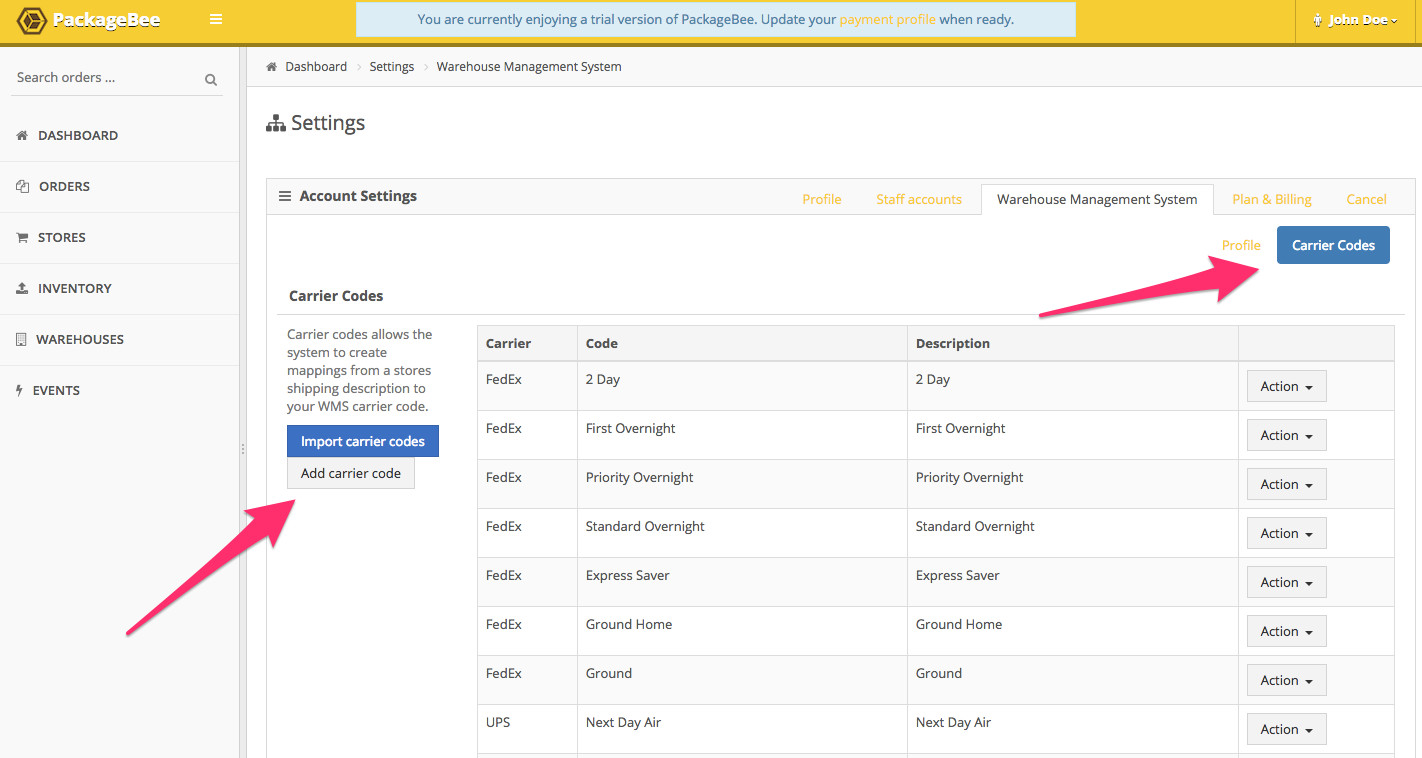Click the Orders copy icon in sidebar
This screenshot has width=1422, height=758.
coord(22,186)
